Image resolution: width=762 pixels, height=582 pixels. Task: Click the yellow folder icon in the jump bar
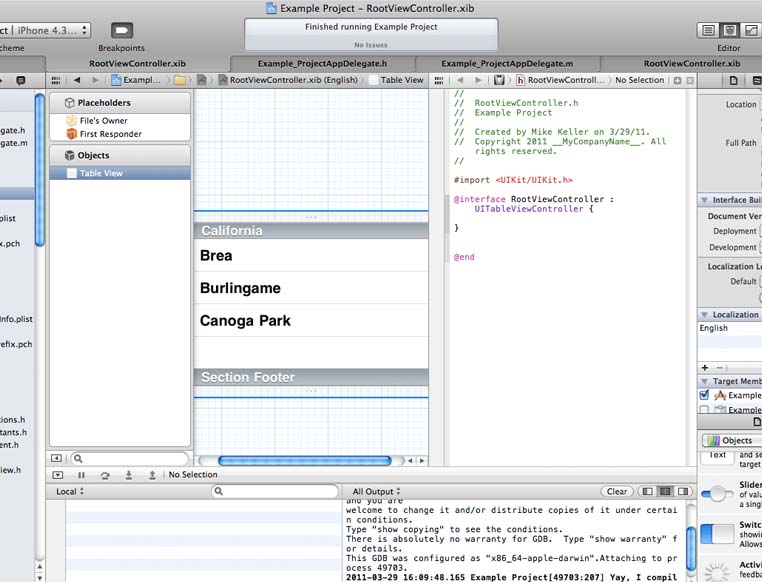[x=180, y=80]
